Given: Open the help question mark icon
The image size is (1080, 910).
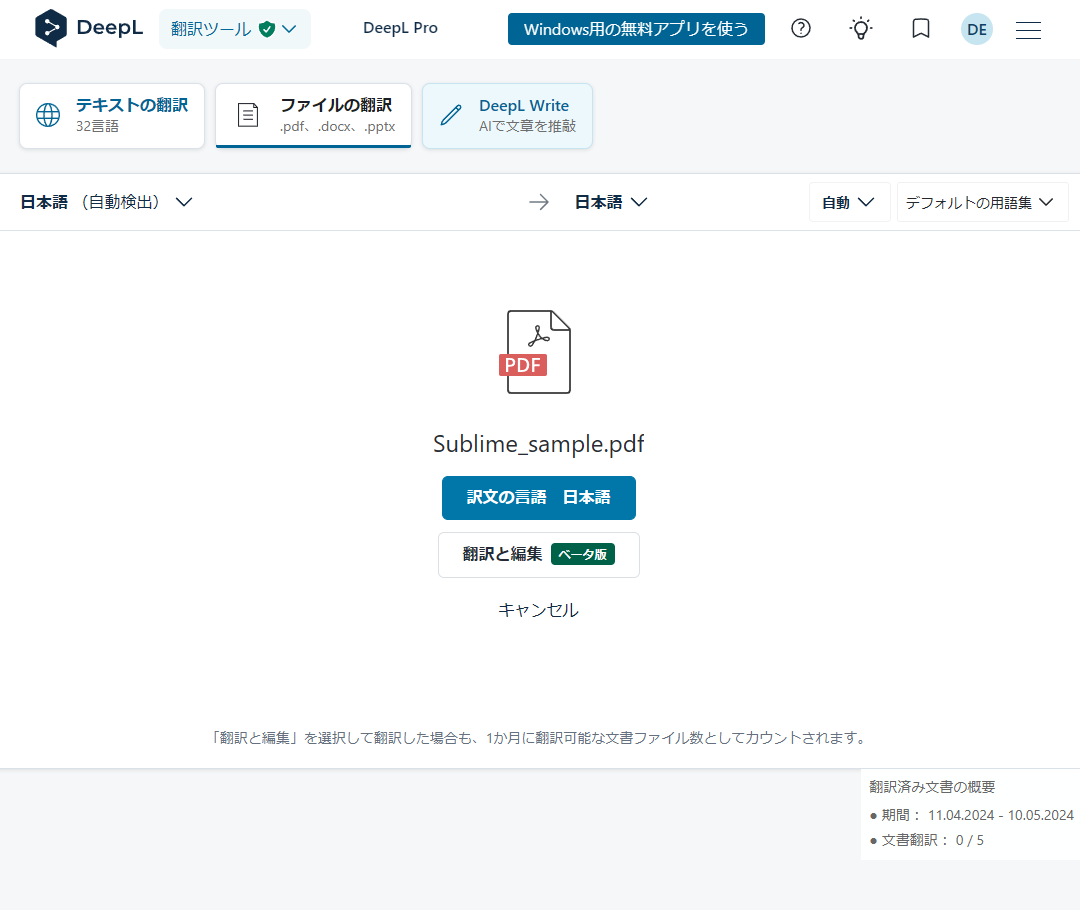Looking at the screenshot, I should click(x=800, y=29).
